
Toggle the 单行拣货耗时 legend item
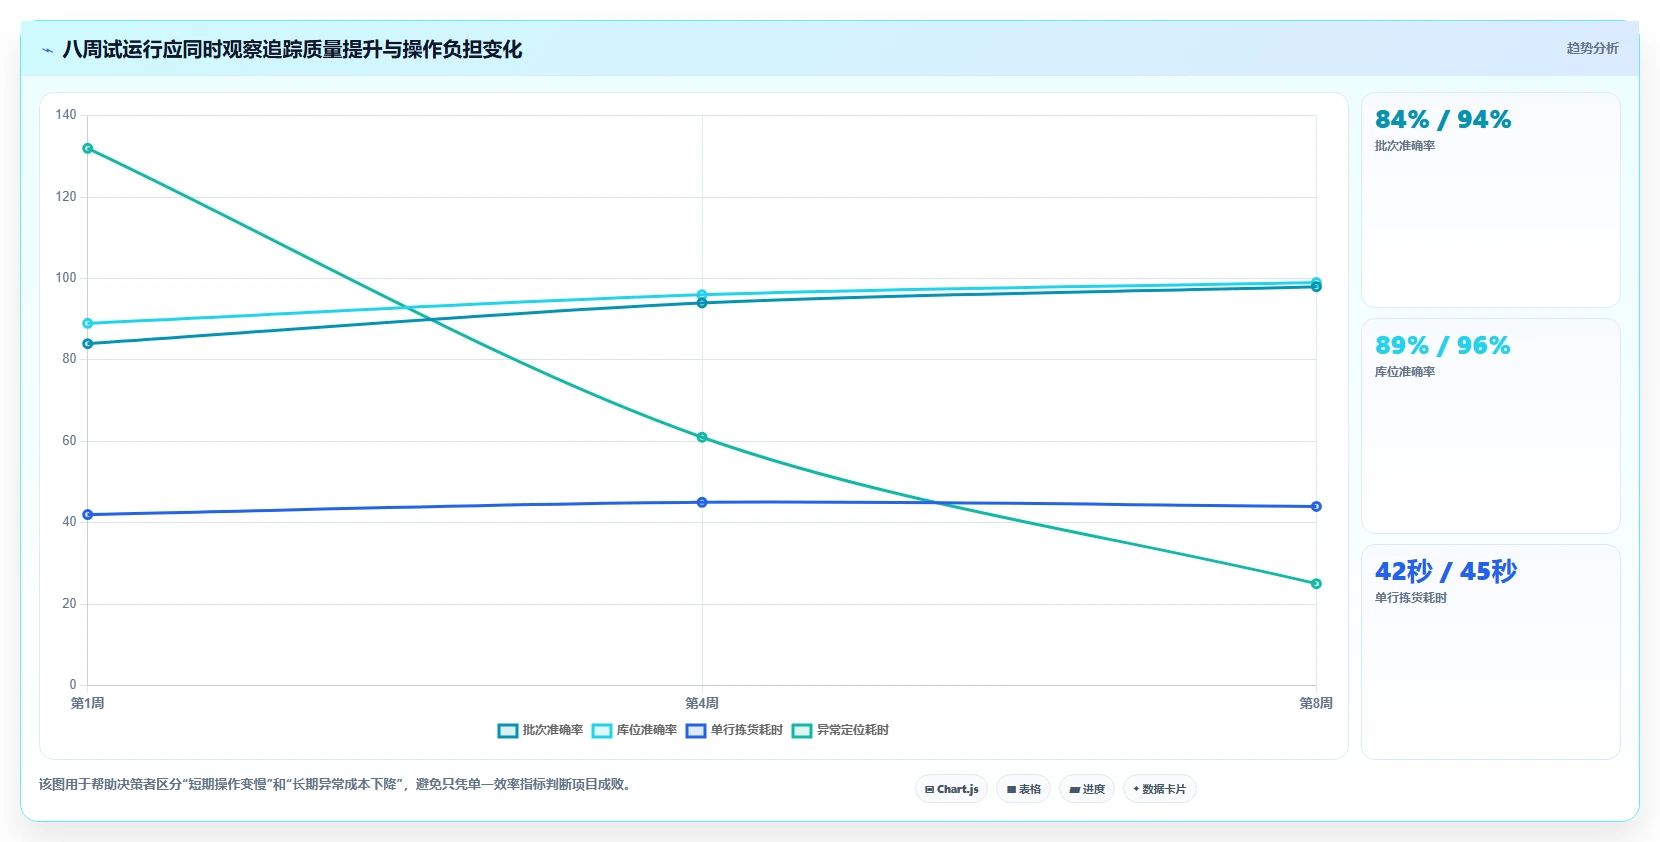734,730
